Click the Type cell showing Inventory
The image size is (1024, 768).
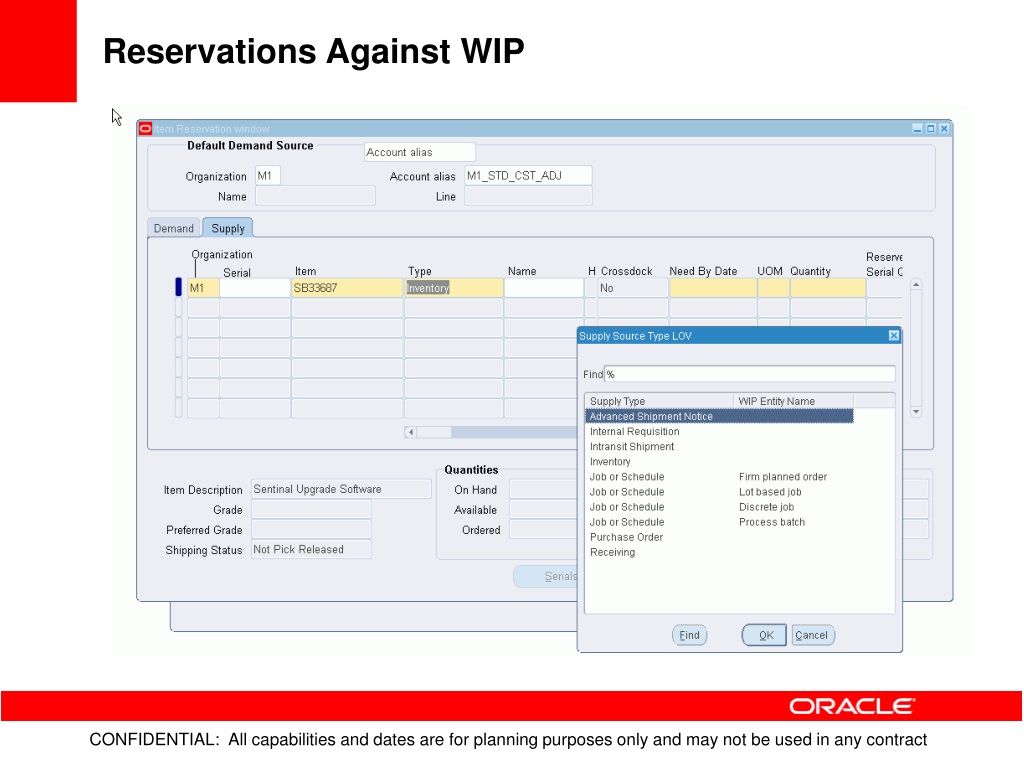pyautogui.click(x=454, y=288)
